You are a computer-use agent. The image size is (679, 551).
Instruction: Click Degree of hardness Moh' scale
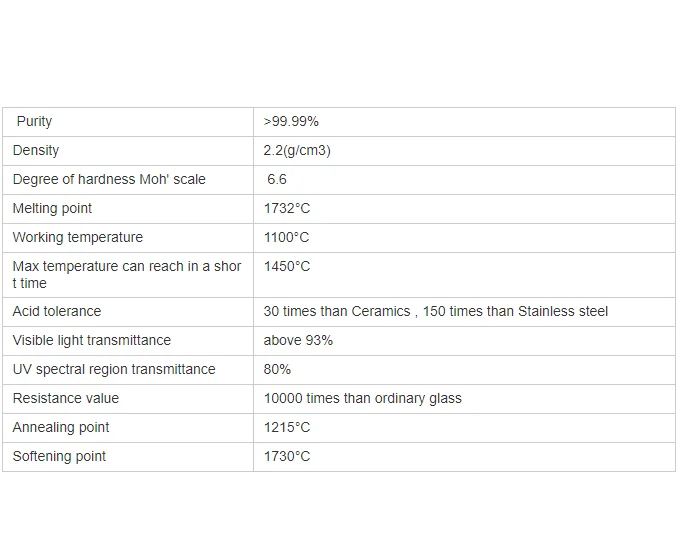pos(109,179)
